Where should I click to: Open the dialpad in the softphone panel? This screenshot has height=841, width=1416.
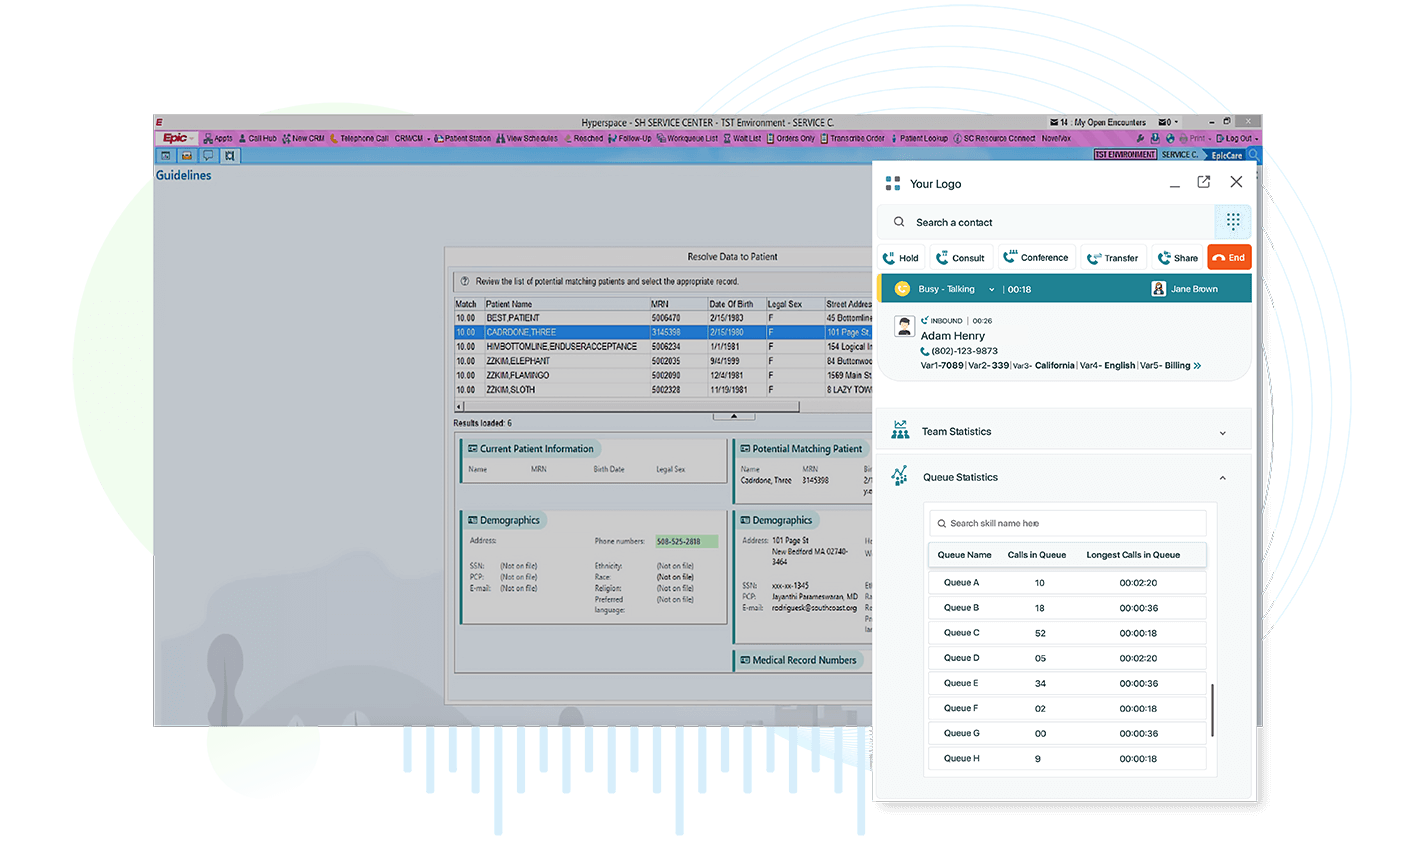[1232, 221]
